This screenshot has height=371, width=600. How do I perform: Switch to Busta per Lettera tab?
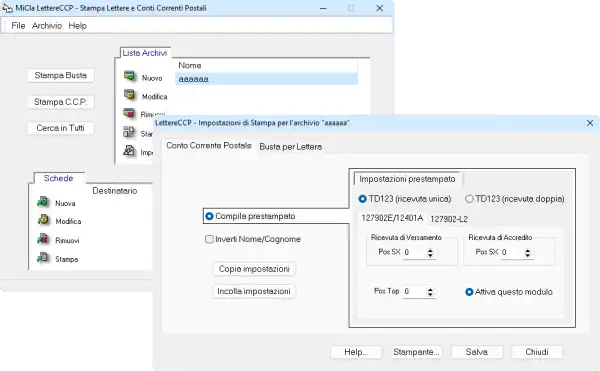click(290, 147)
